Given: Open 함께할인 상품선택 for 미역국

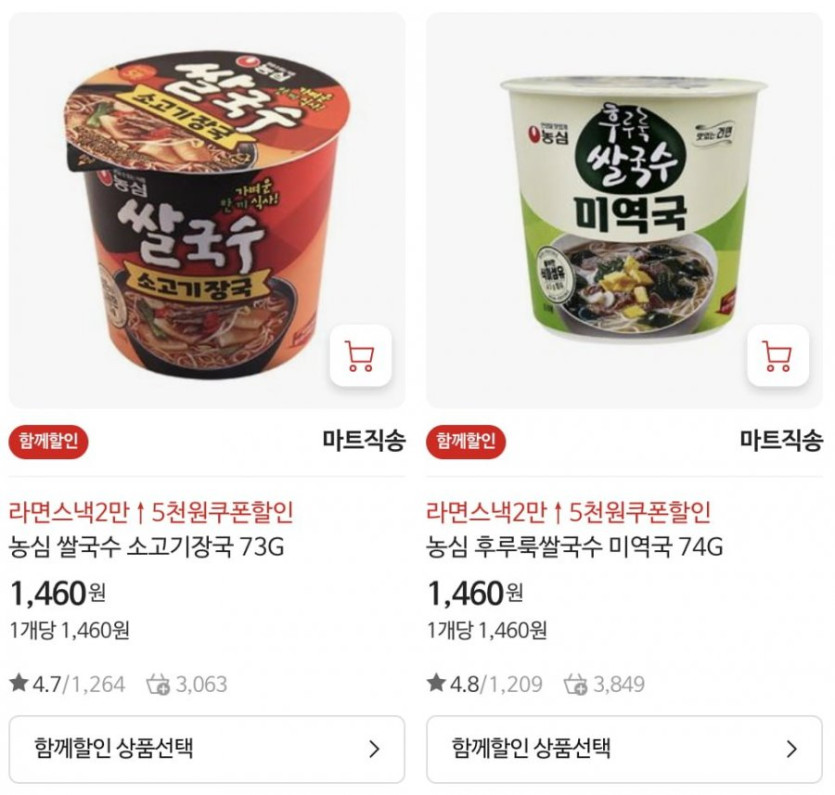Looking at the screenshot, I should 625,749.
